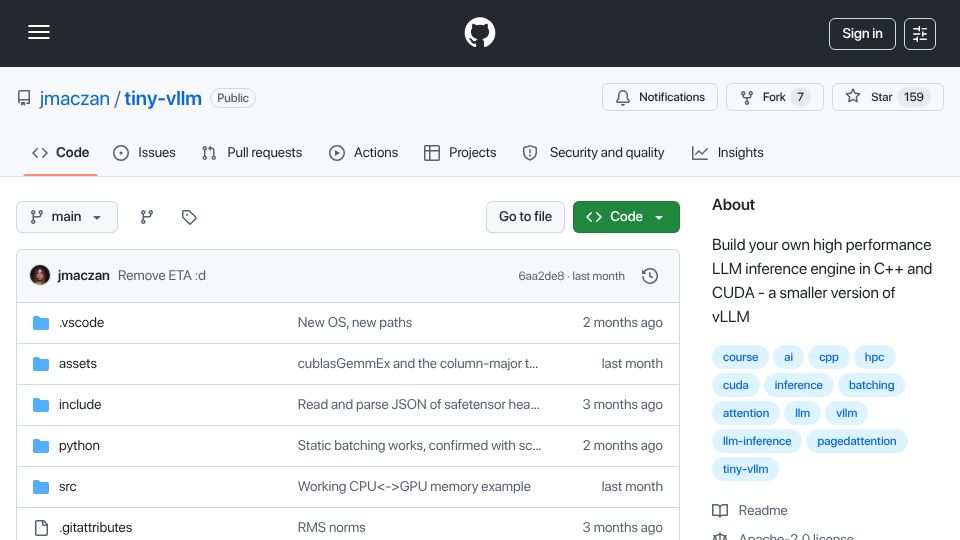Click folder icon of assets row
The width and height of the screenshot is (960, 540).
tap(41, 364)
